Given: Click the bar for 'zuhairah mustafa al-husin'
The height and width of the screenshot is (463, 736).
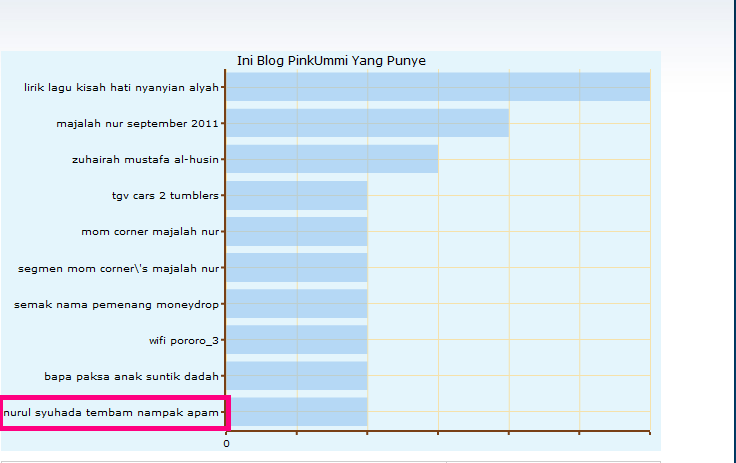Looking at the screenshot, I should (332, 159).
